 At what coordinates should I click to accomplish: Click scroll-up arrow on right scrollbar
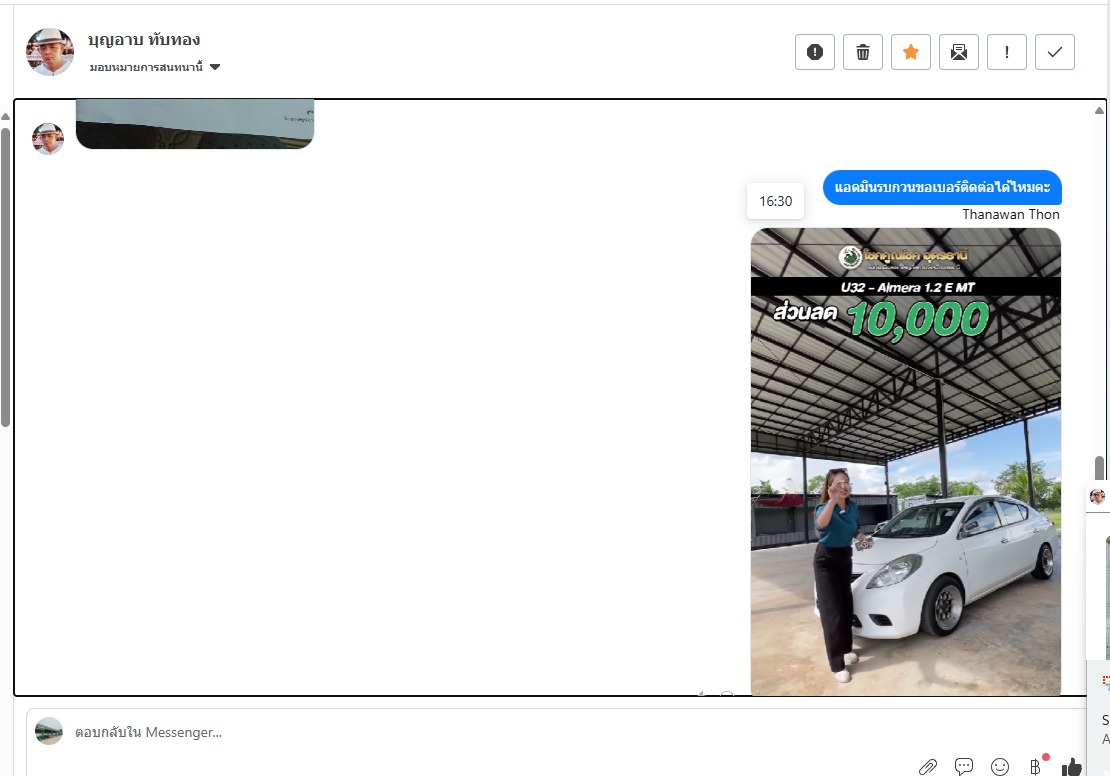[1099, 110]
